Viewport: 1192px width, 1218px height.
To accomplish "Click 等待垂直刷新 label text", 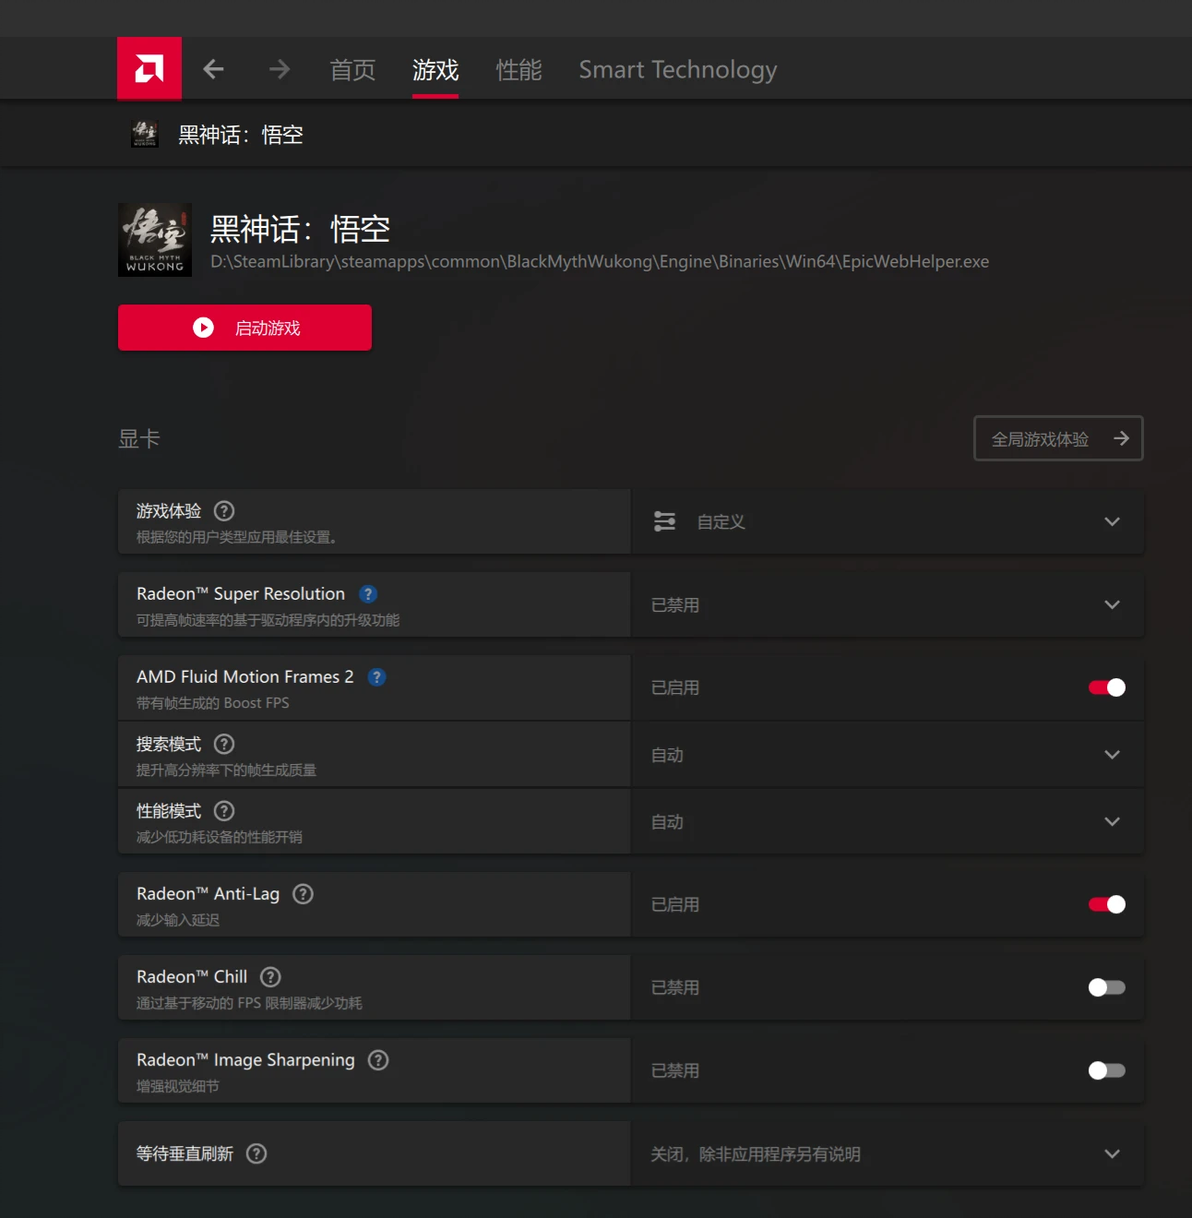I will (x=185, y=1154).
